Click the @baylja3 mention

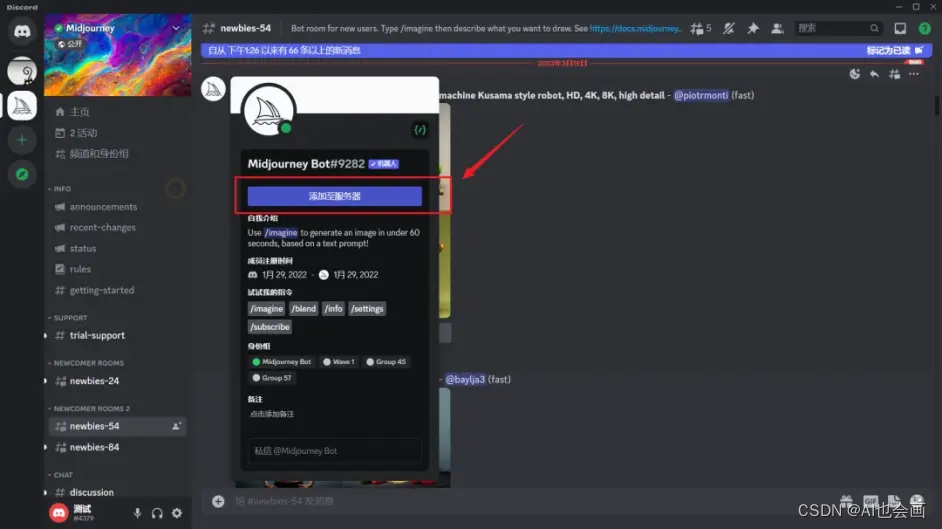[465, 379]
